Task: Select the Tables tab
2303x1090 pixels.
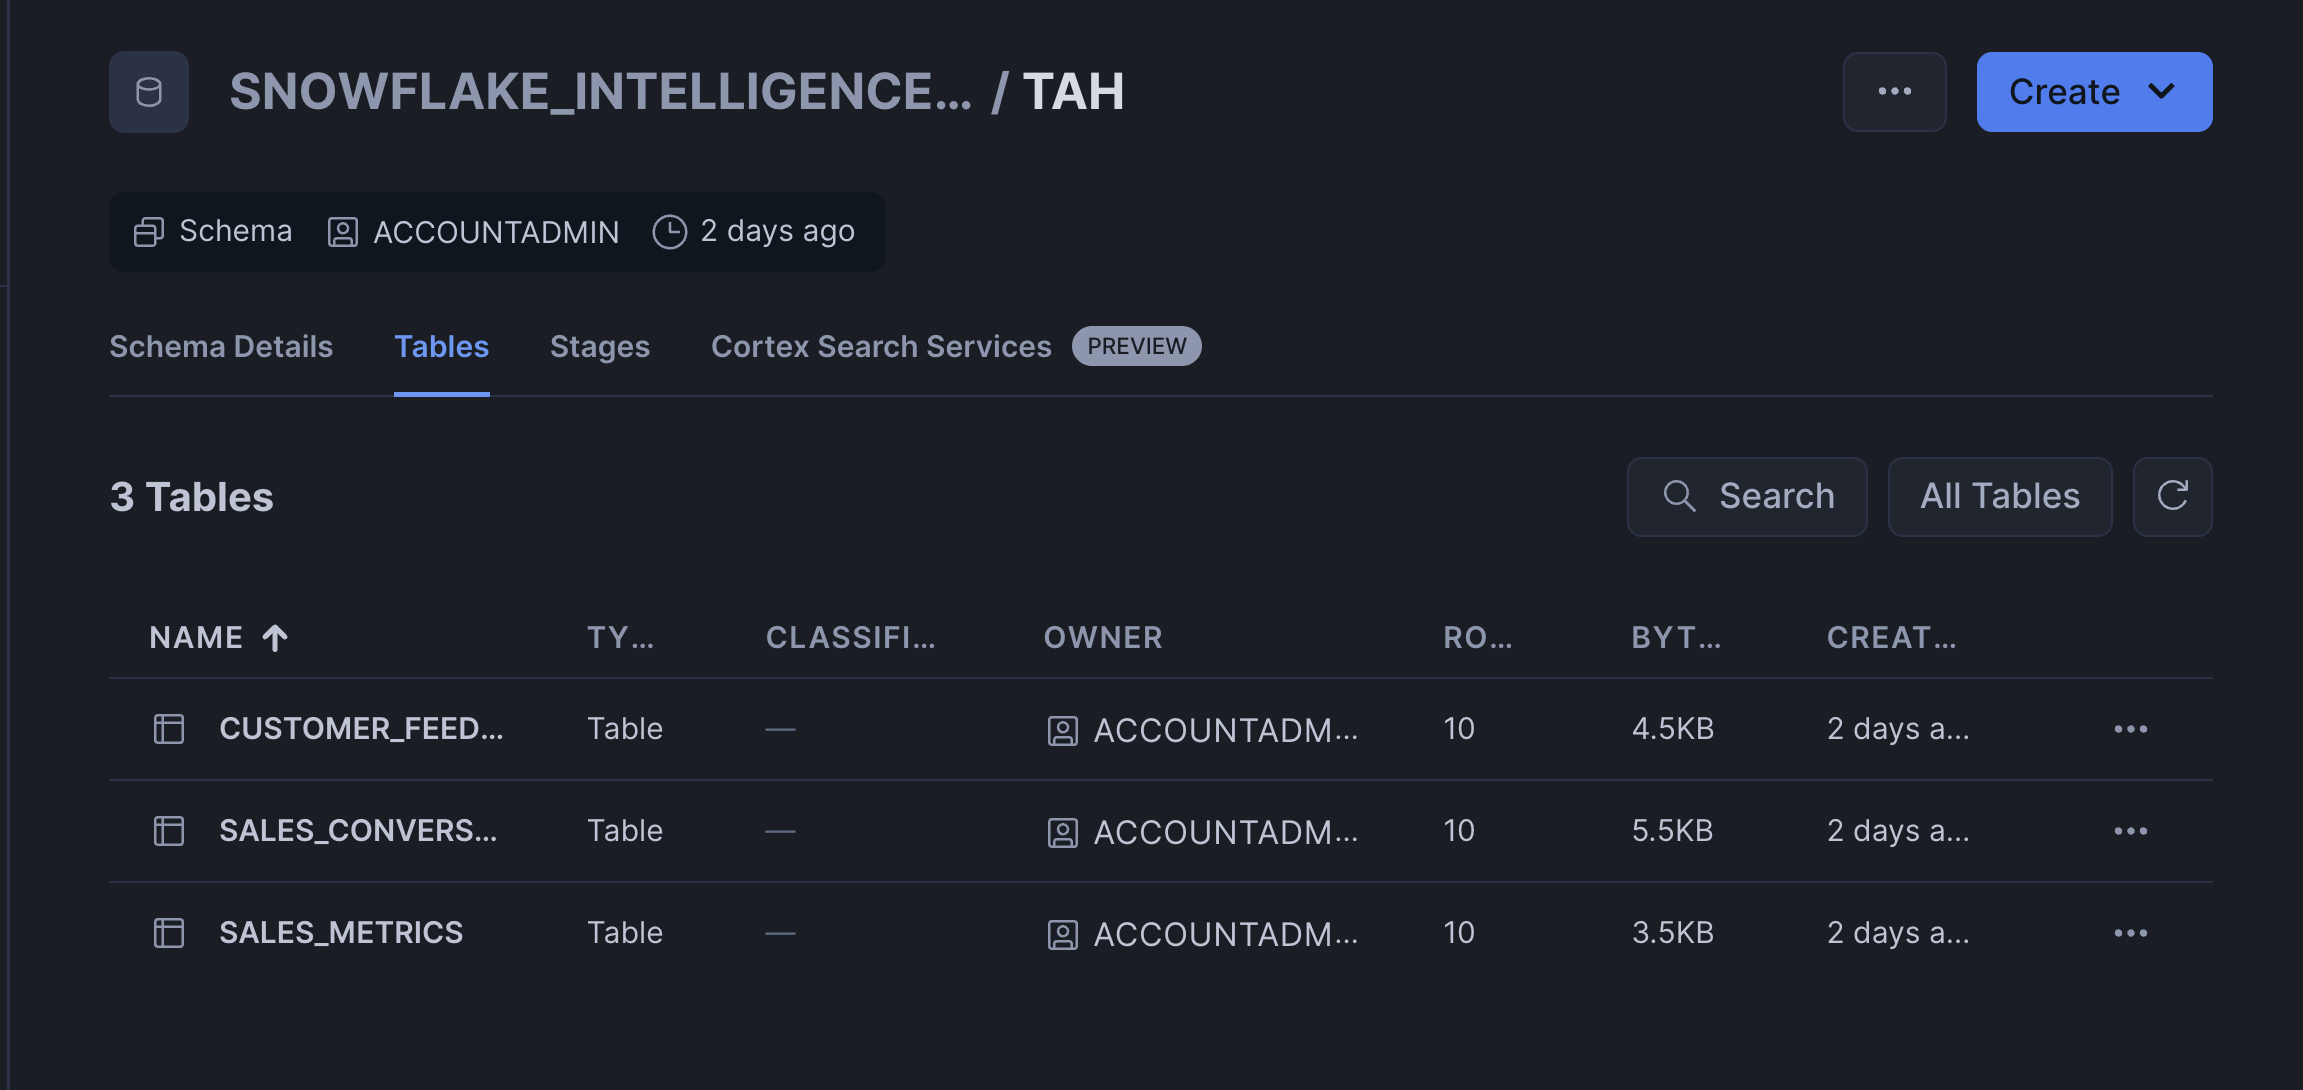Action: (x=441, y=347)
